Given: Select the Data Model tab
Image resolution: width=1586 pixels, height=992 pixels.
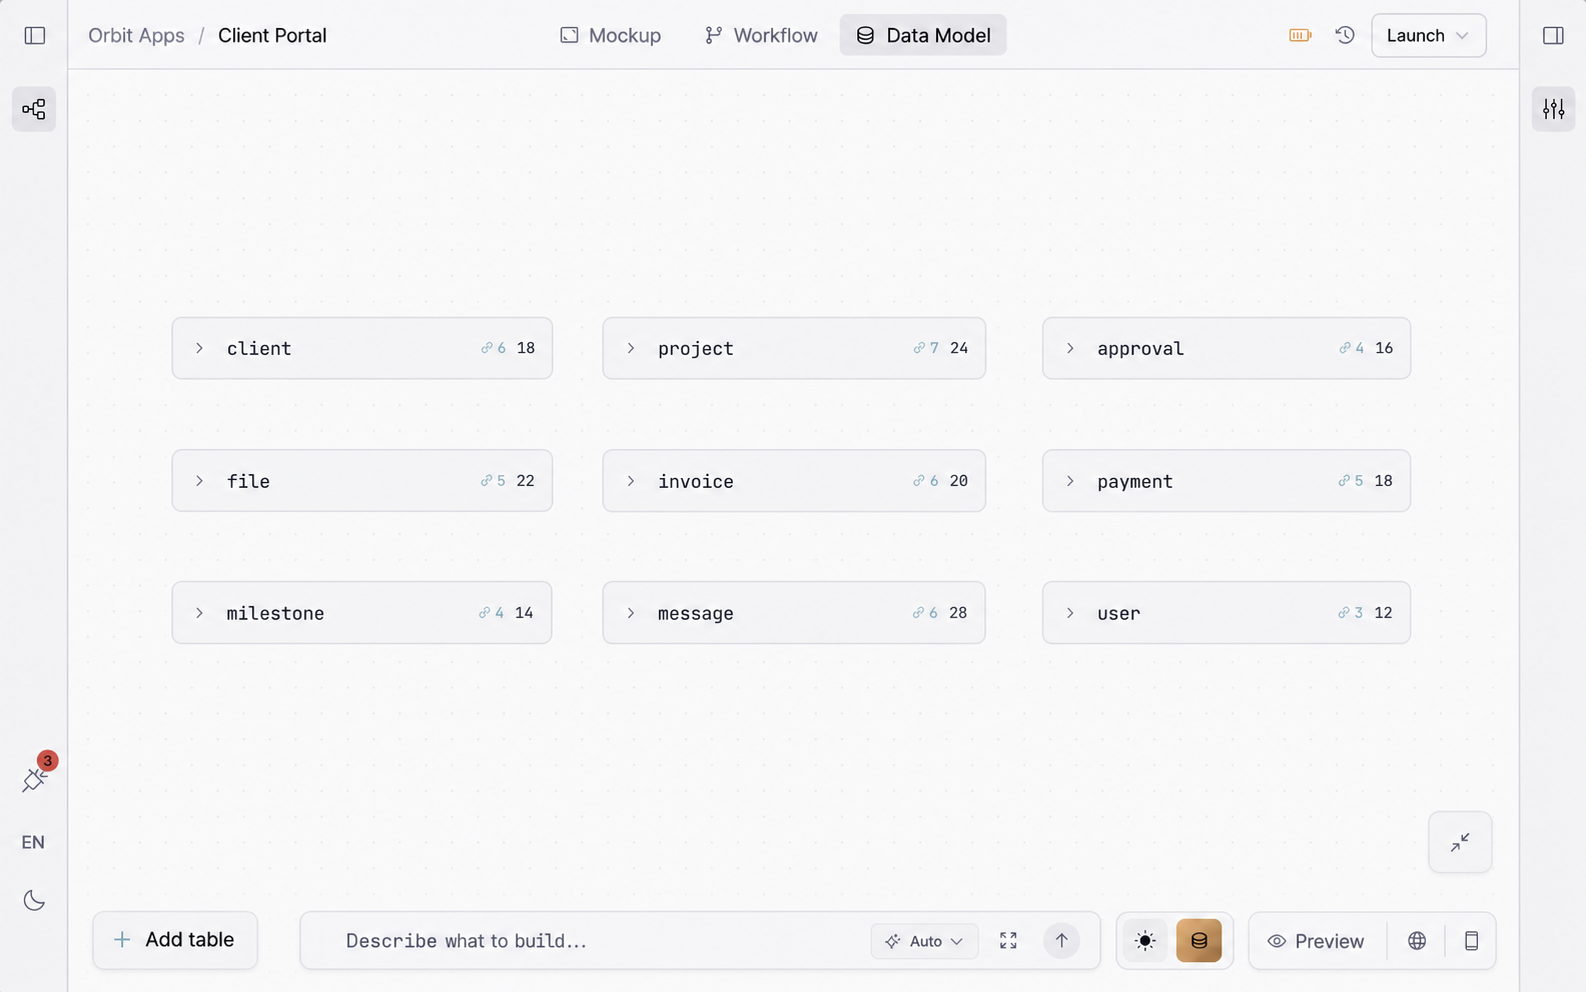Looking at the screenshot, I should coord(923,35).
